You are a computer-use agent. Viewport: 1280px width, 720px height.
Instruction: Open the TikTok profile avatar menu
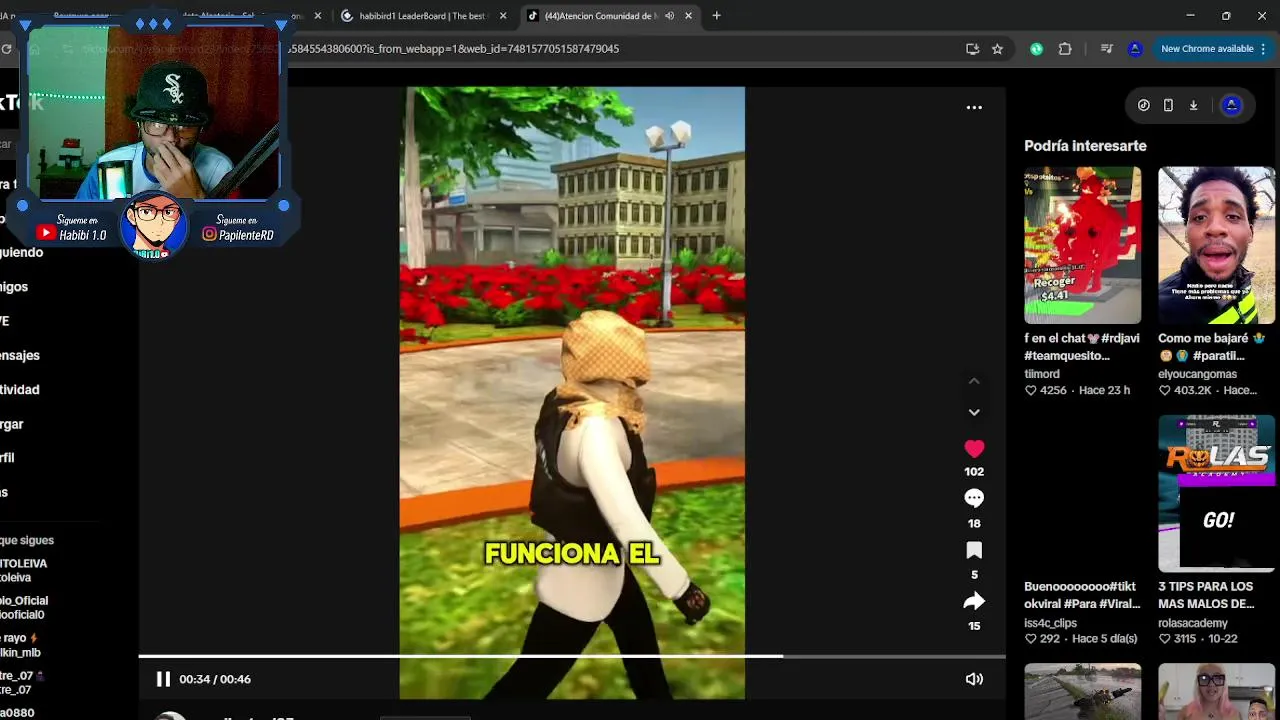tap(1231, 105)
